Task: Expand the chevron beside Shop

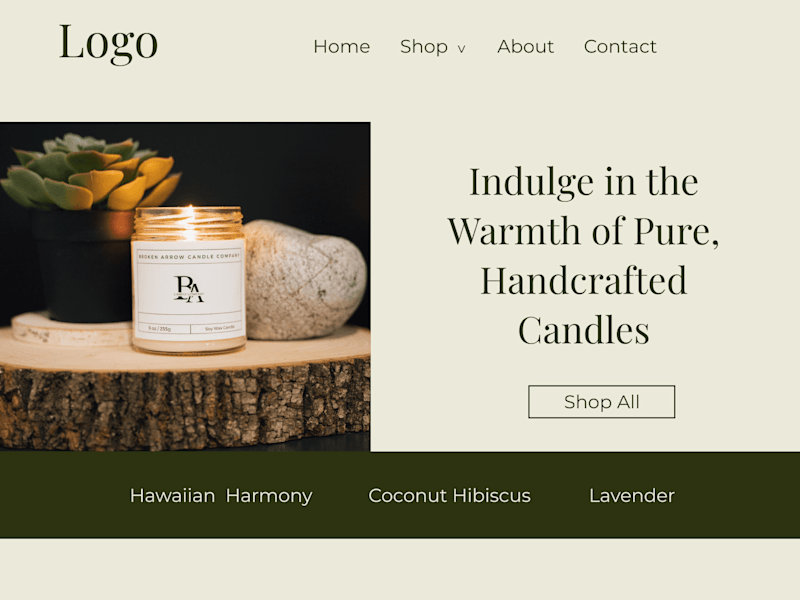Action: tap(461, 49)
